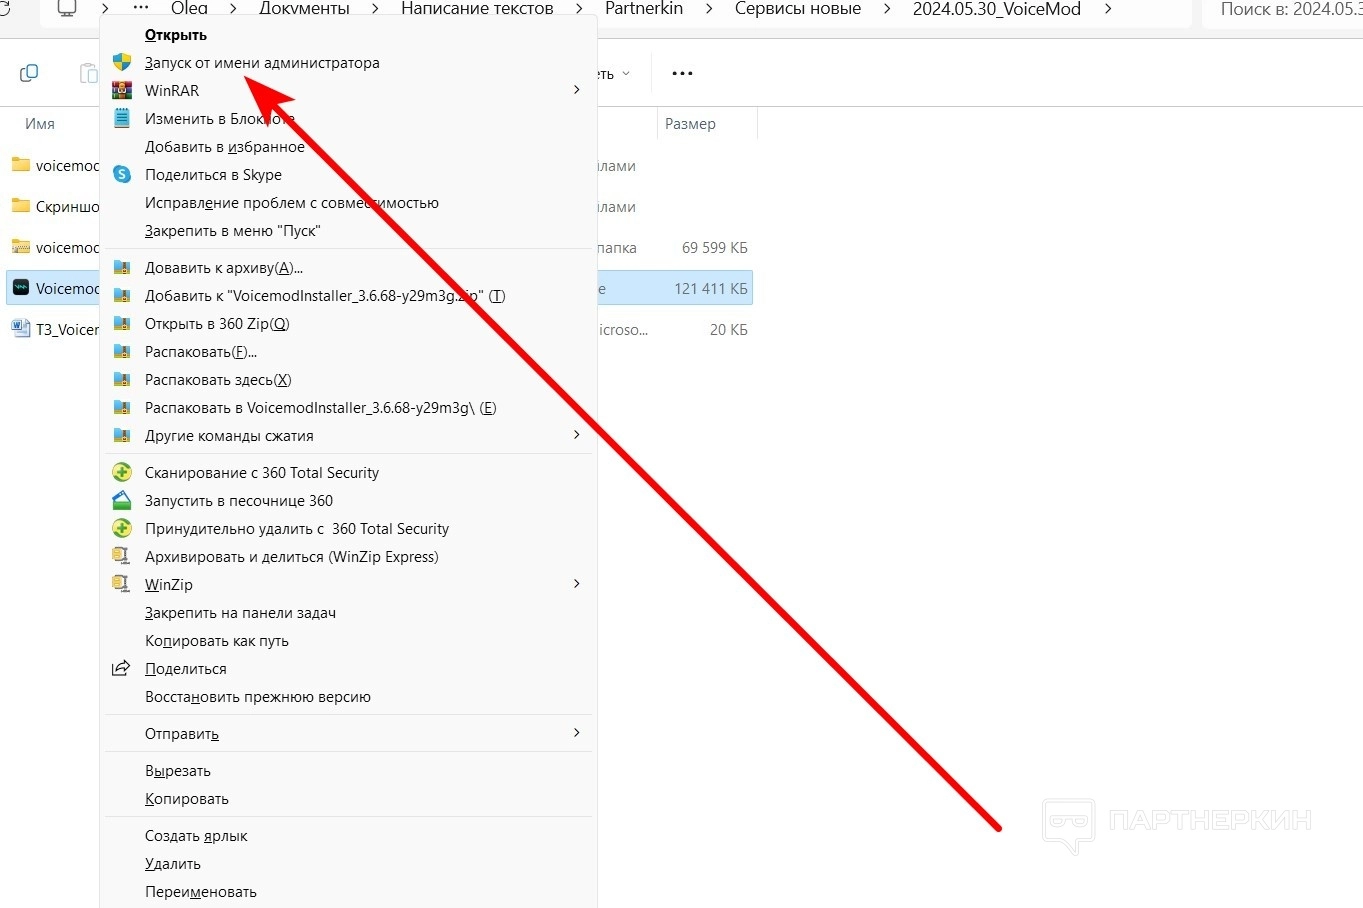This screenshot has width=1363, height=908.
Task: Click the size value 121 411 КБ
Action: tap(711, 288)
